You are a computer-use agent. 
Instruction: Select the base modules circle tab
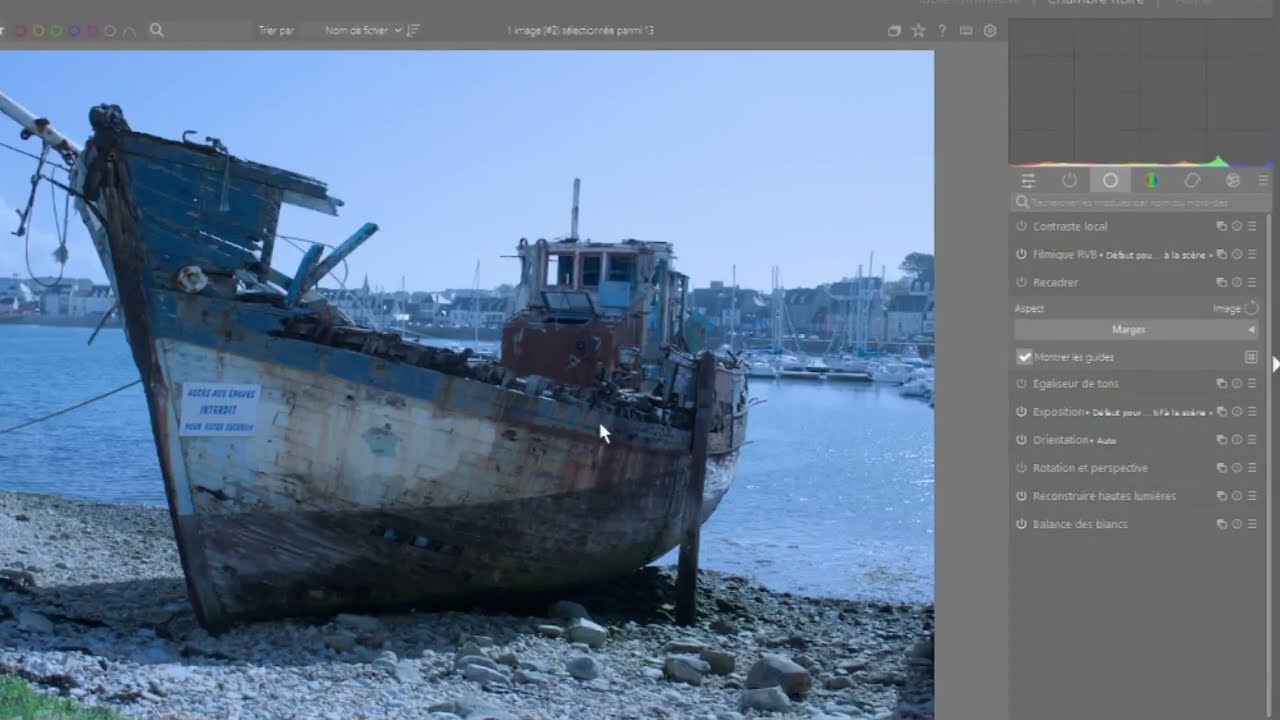[1110, 180]
